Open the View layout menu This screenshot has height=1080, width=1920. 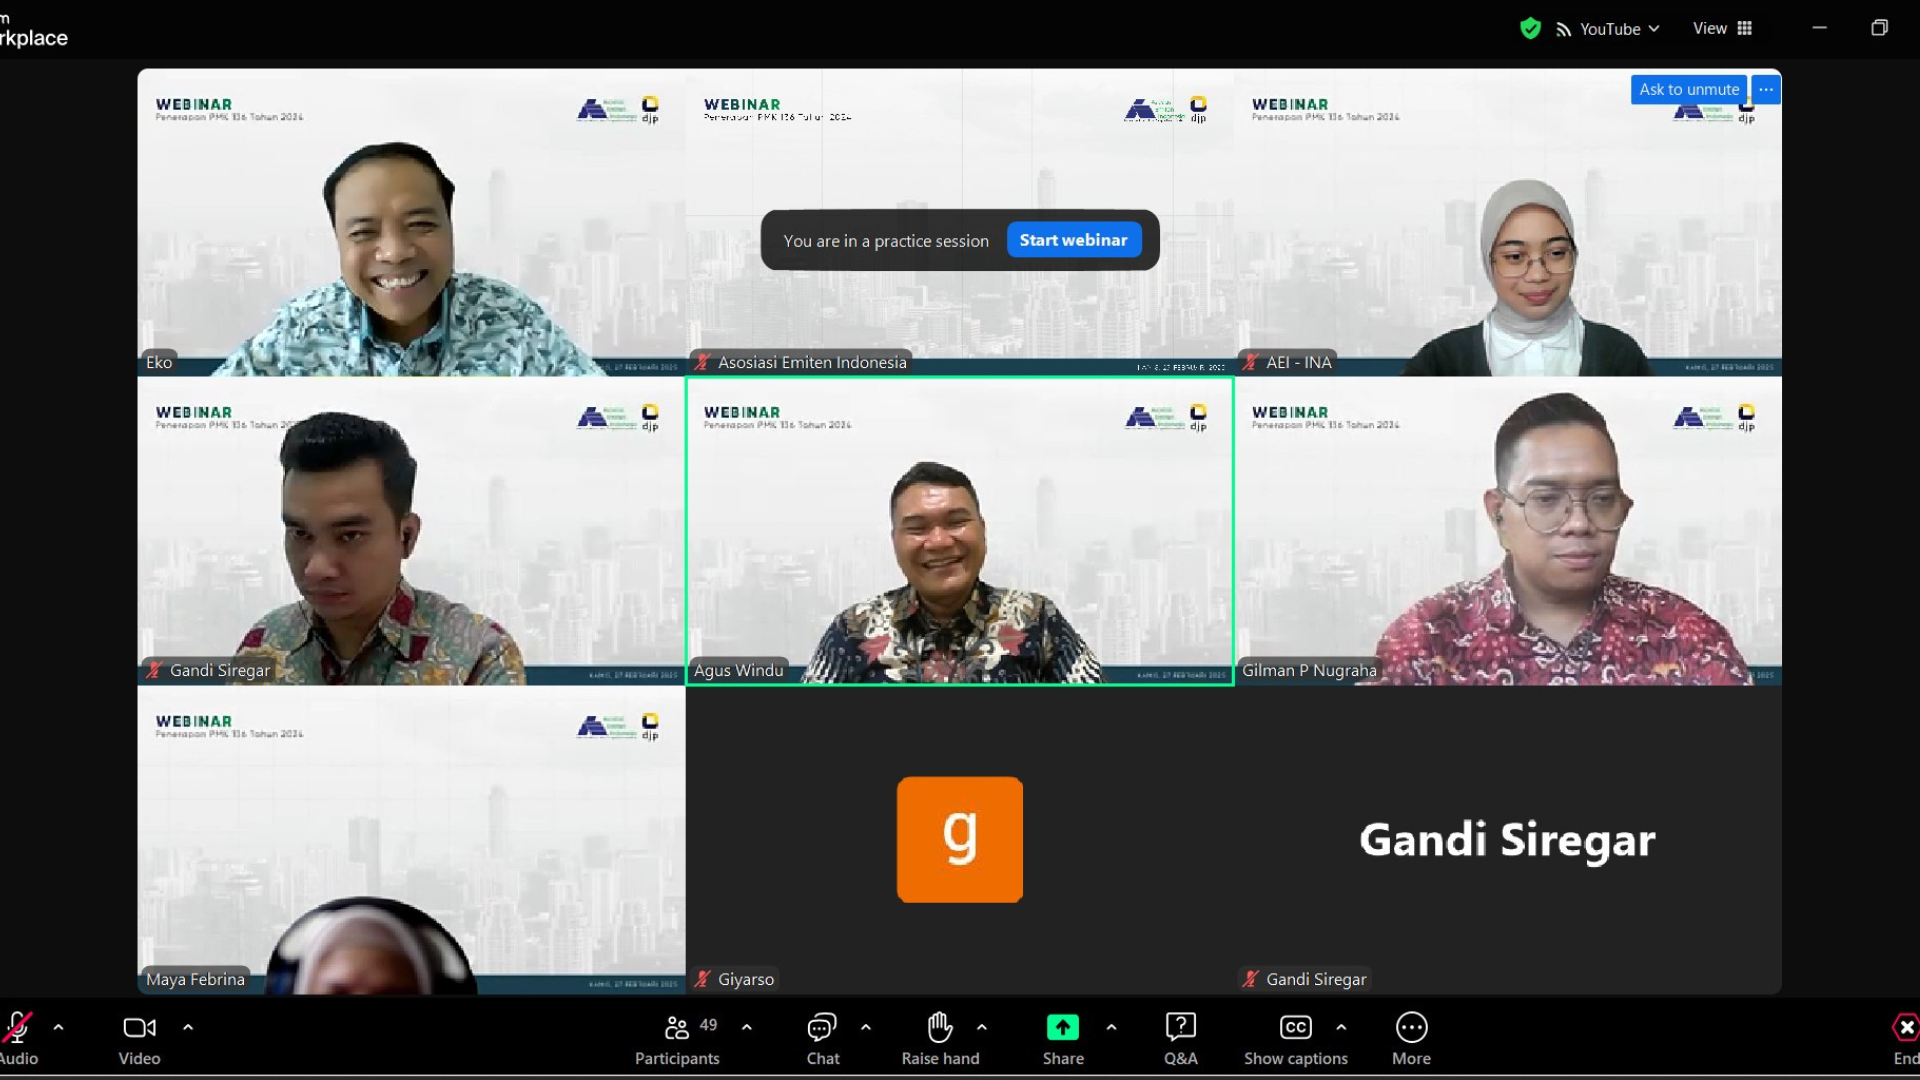pyautogui.click(x=1722, y=28)
